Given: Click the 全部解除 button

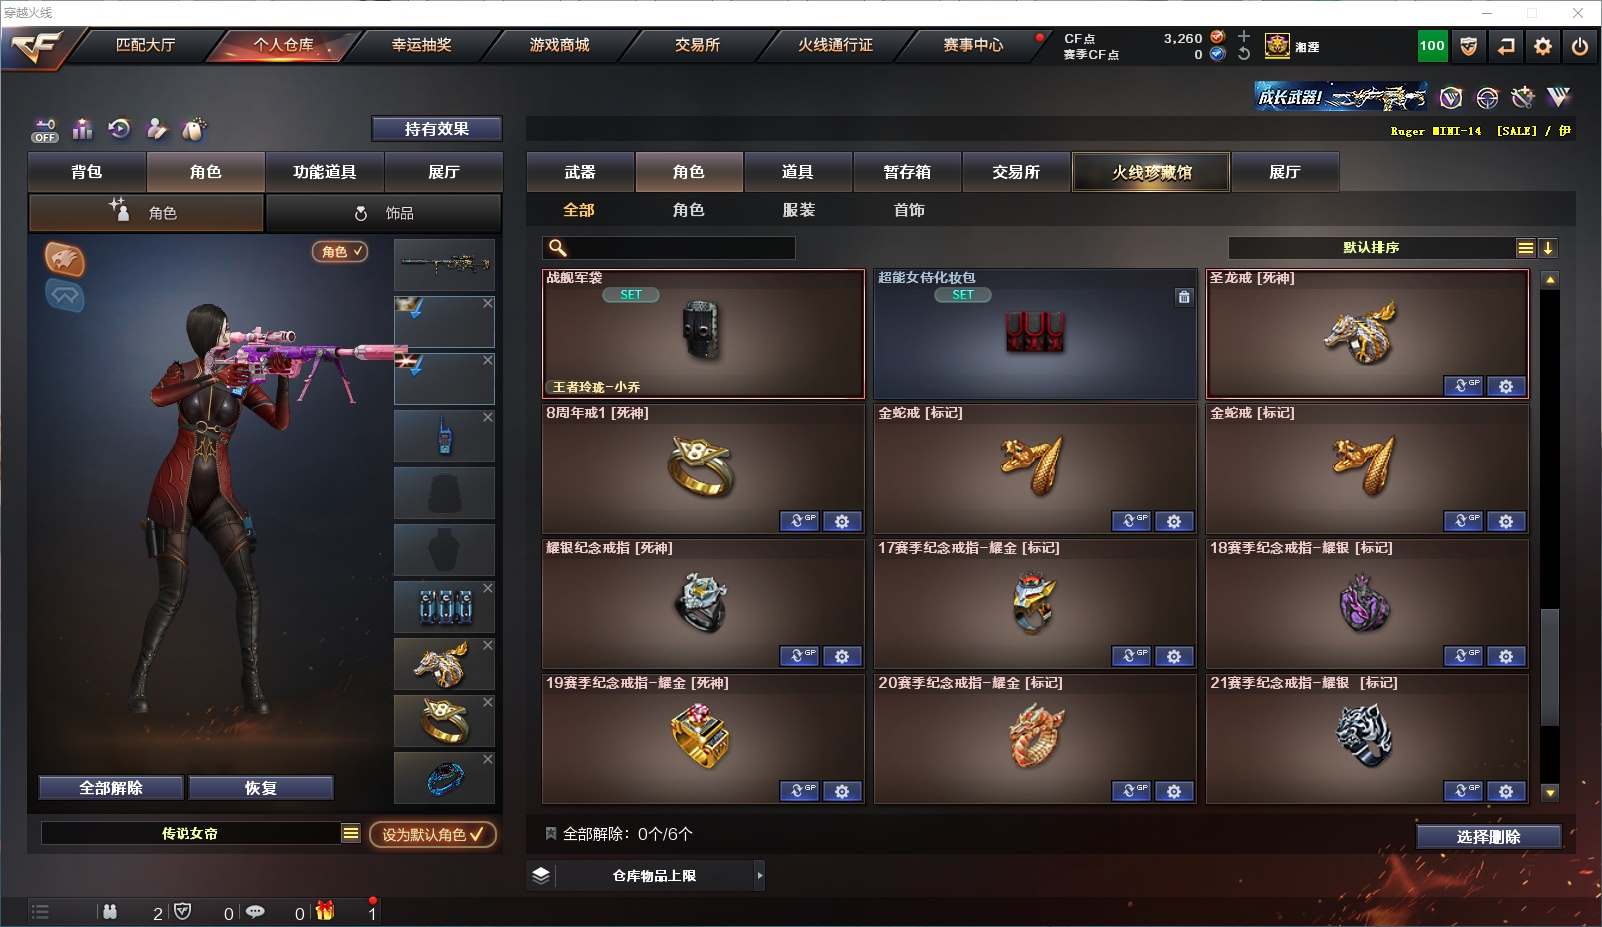Looking at the screenshot, I should (111, 788).
